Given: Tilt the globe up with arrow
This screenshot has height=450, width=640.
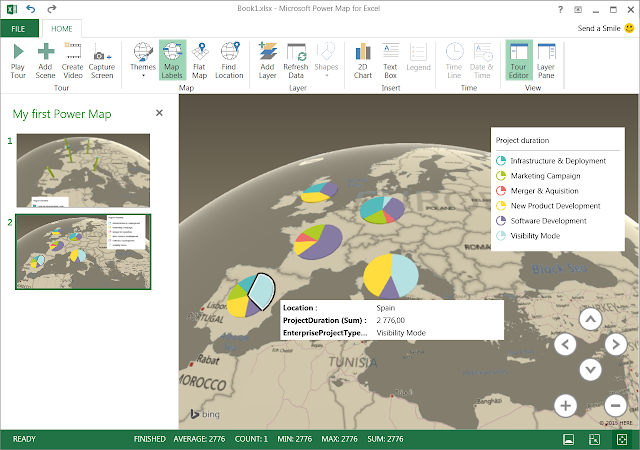Looking at the screenshot, I should tap(590, 319).
